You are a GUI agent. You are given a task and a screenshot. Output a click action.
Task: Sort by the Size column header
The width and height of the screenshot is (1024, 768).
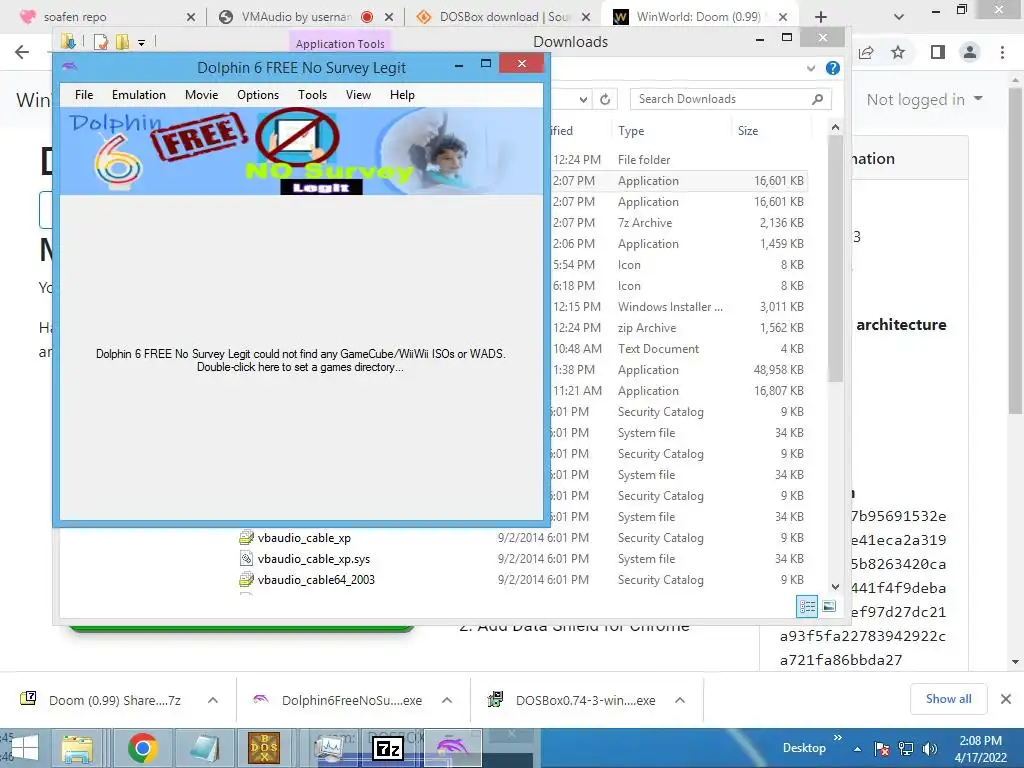(748, 131)
